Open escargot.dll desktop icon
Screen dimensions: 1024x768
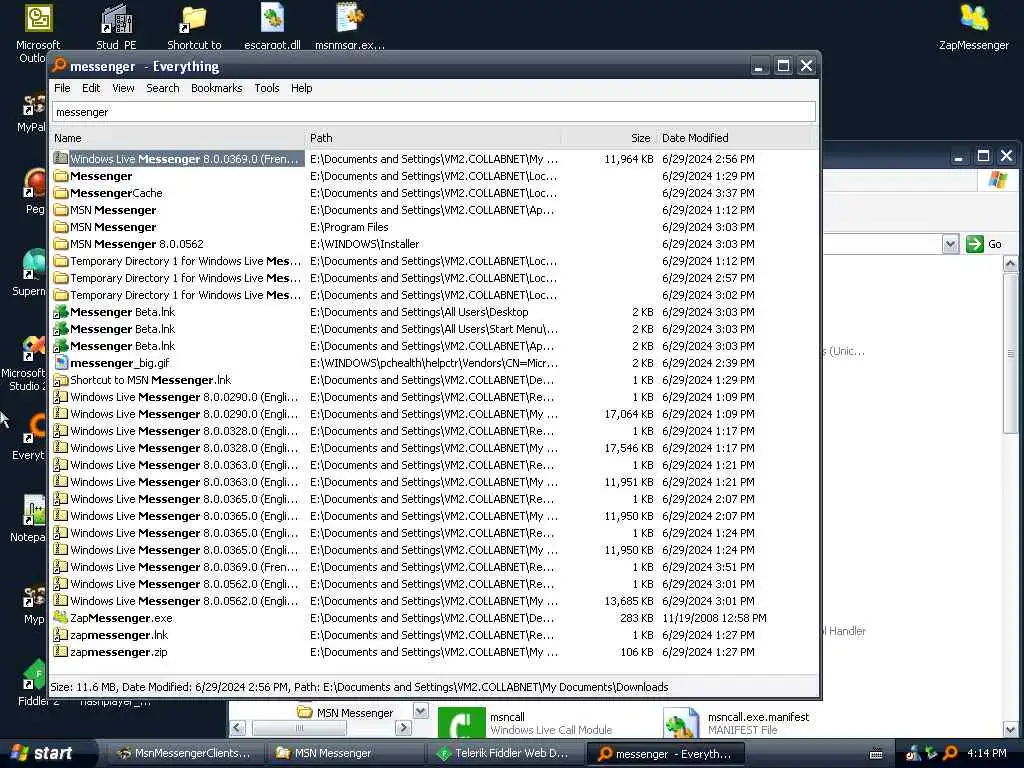[272, 26]
